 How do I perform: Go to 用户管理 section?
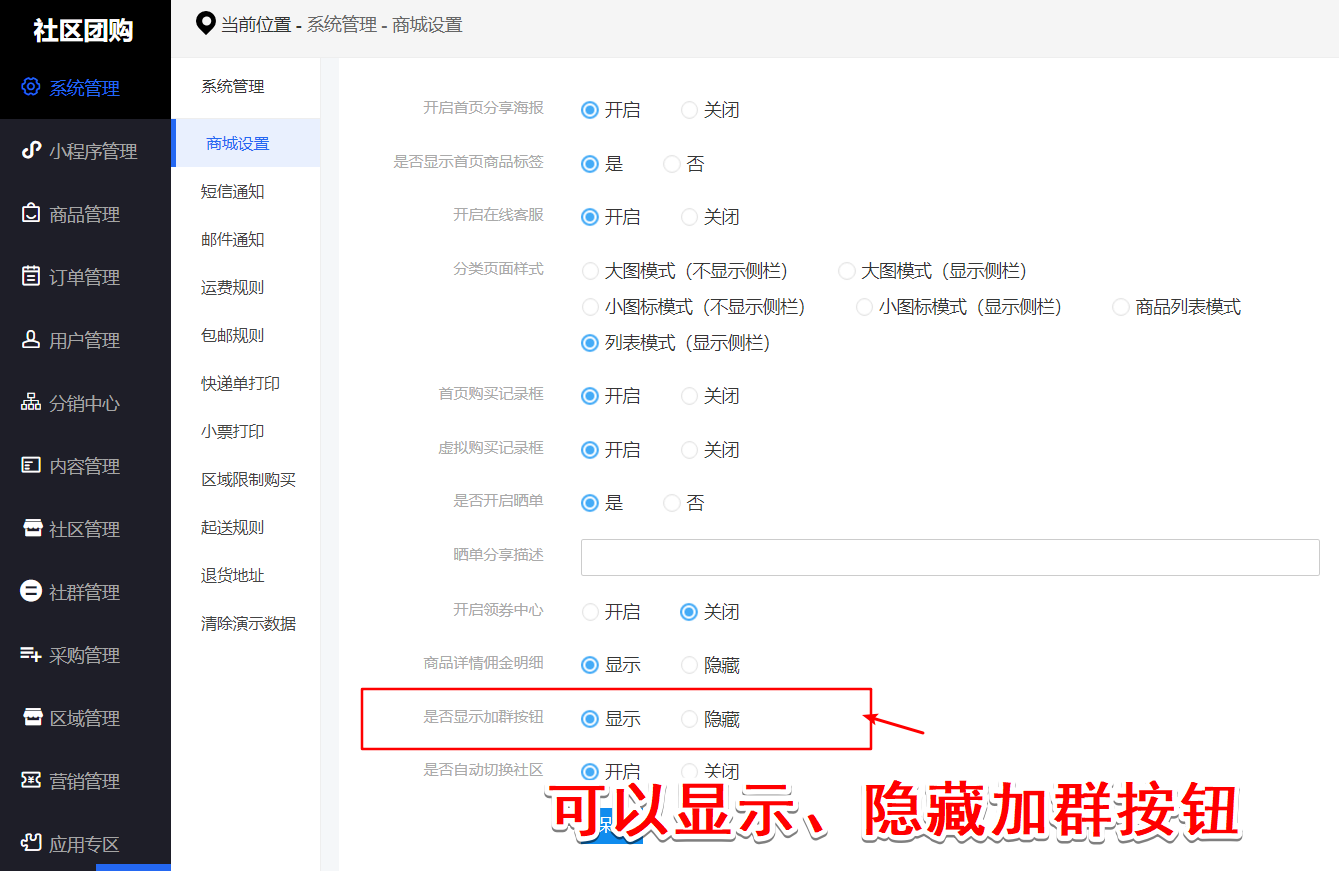point(85,340)
